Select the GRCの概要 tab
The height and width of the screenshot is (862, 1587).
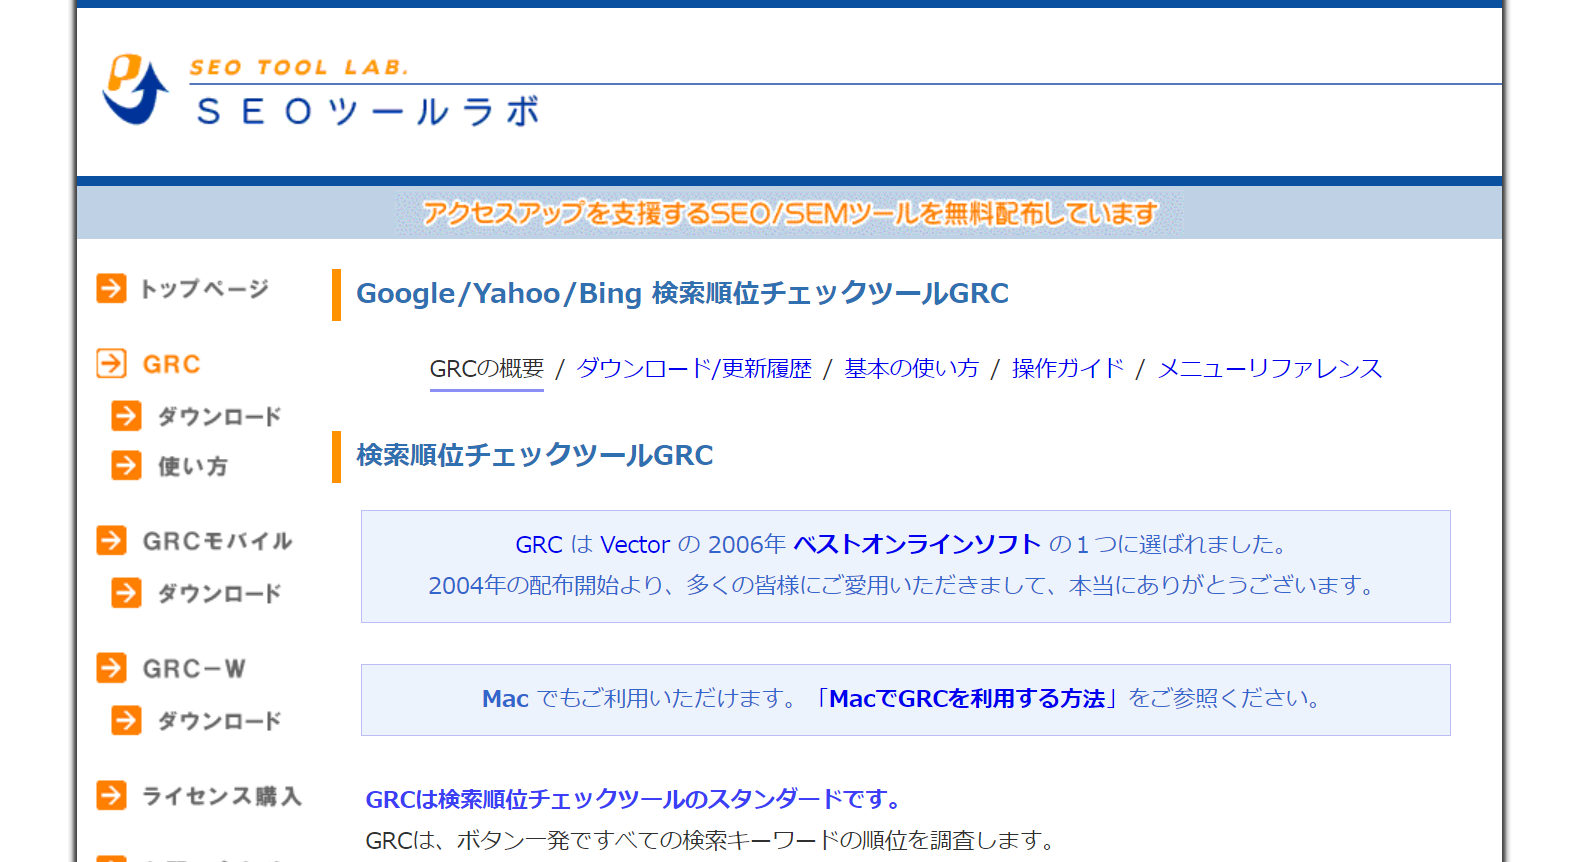pyautogui.click(x=487, y=369)
